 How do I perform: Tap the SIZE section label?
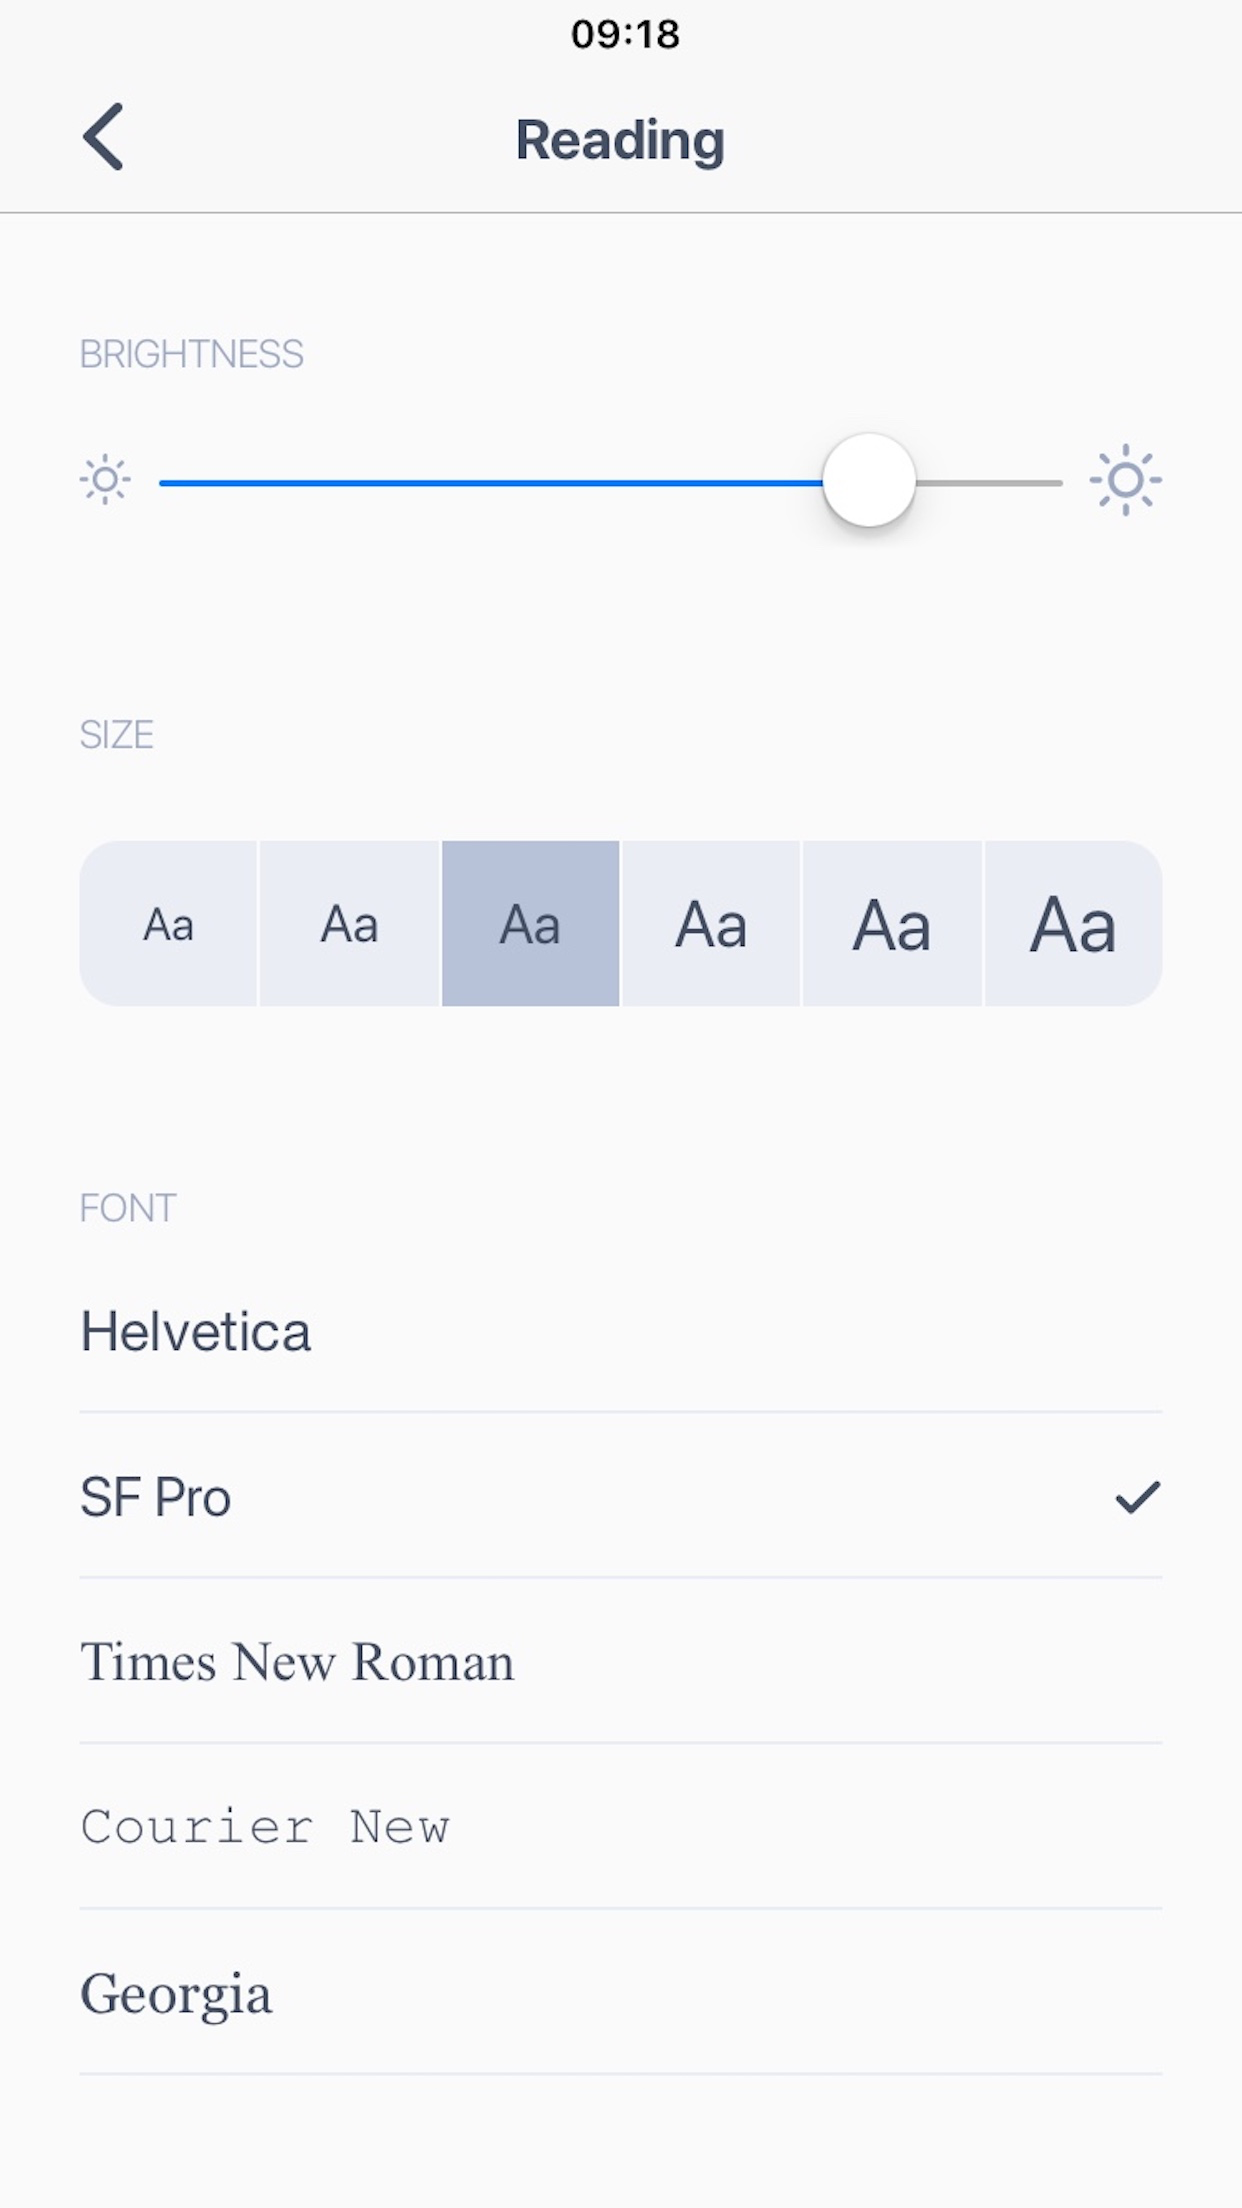click(117, 735)
